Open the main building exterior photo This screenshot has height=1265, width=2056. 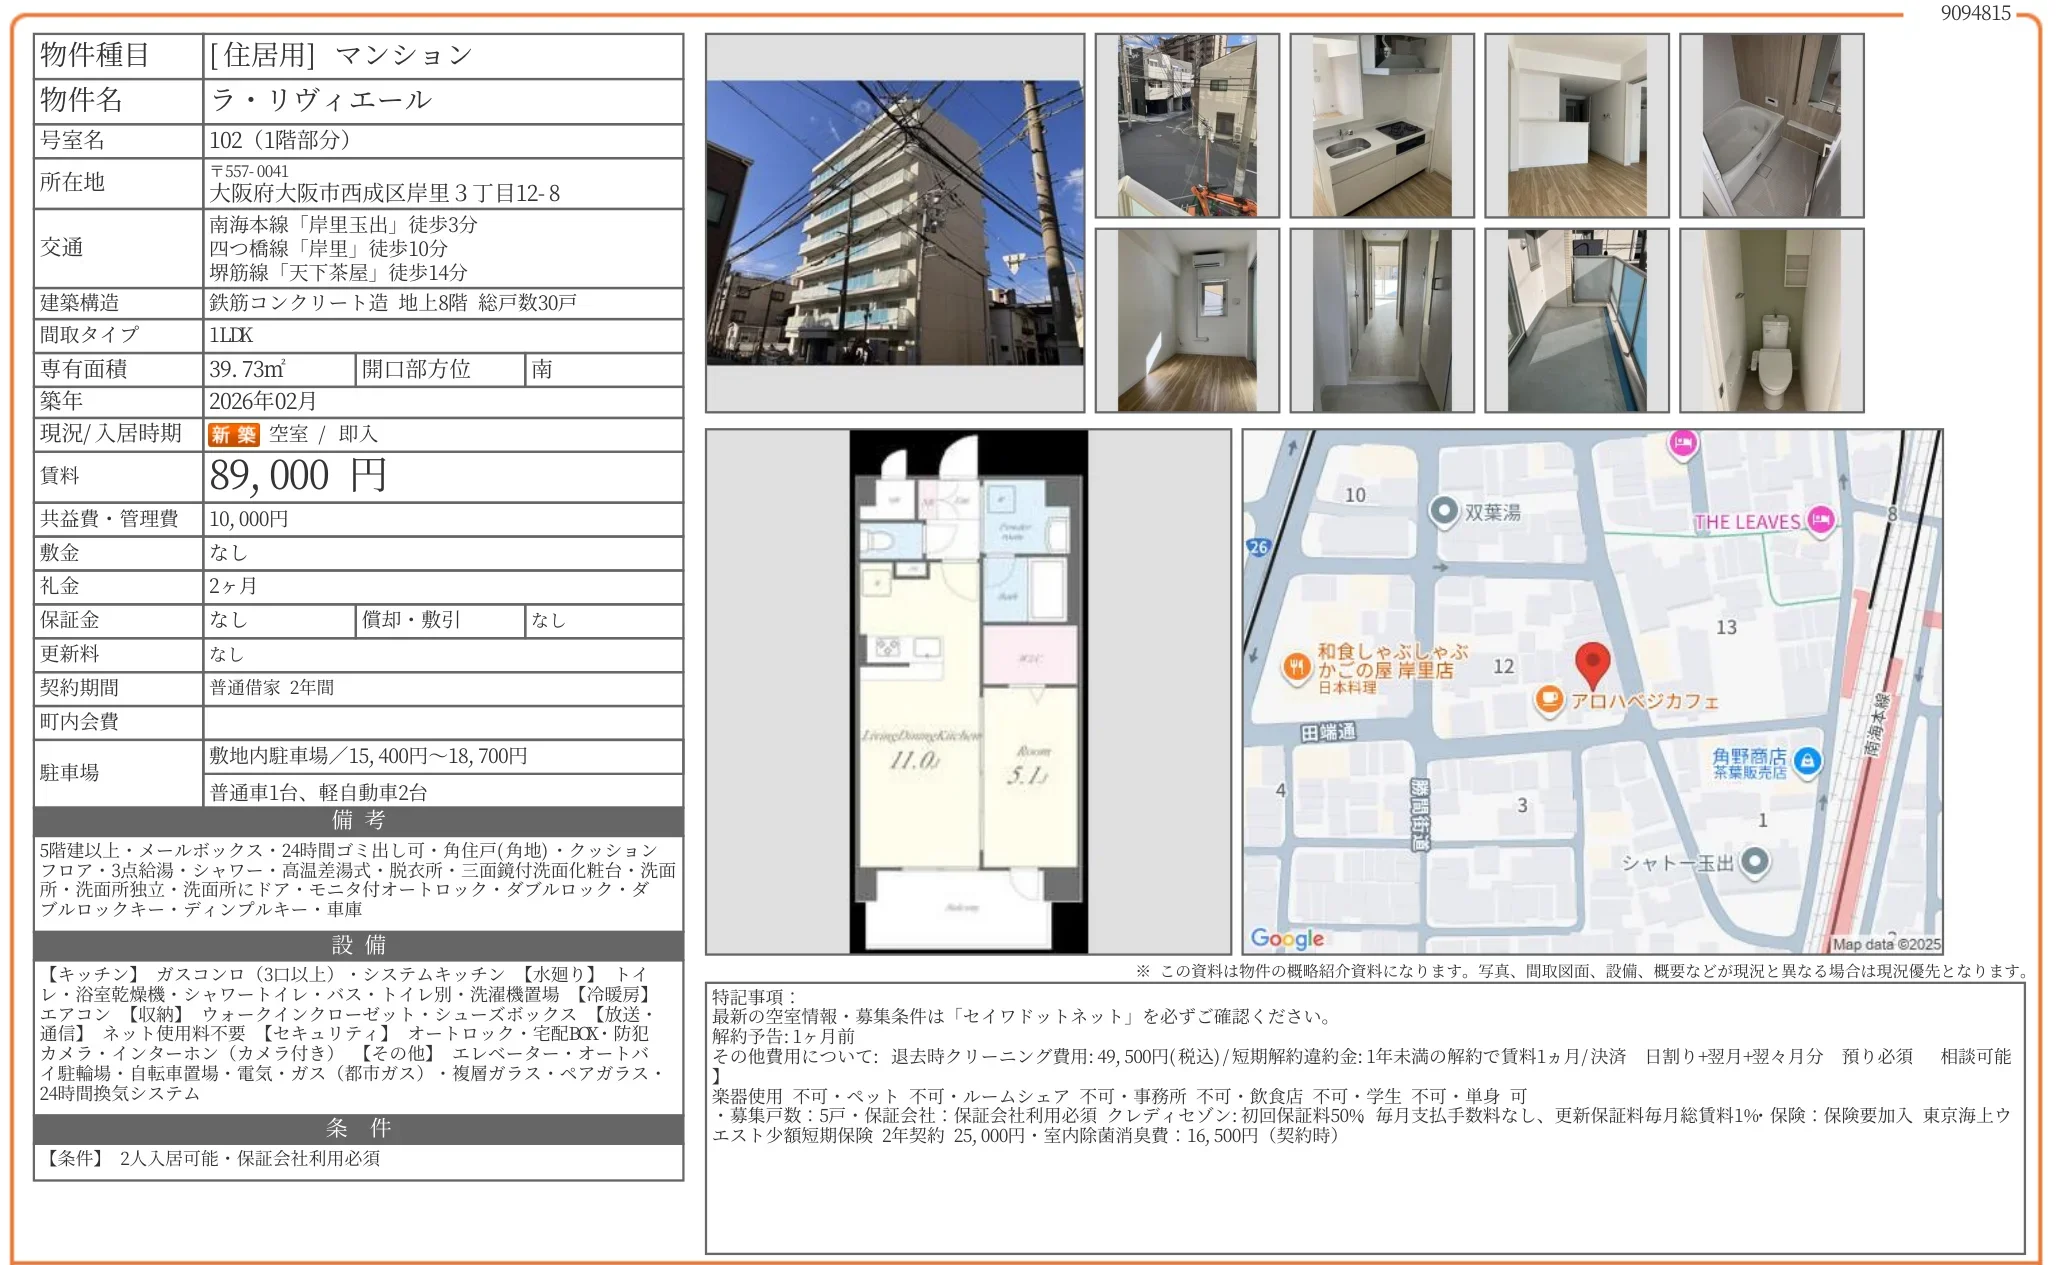(894, 222)
